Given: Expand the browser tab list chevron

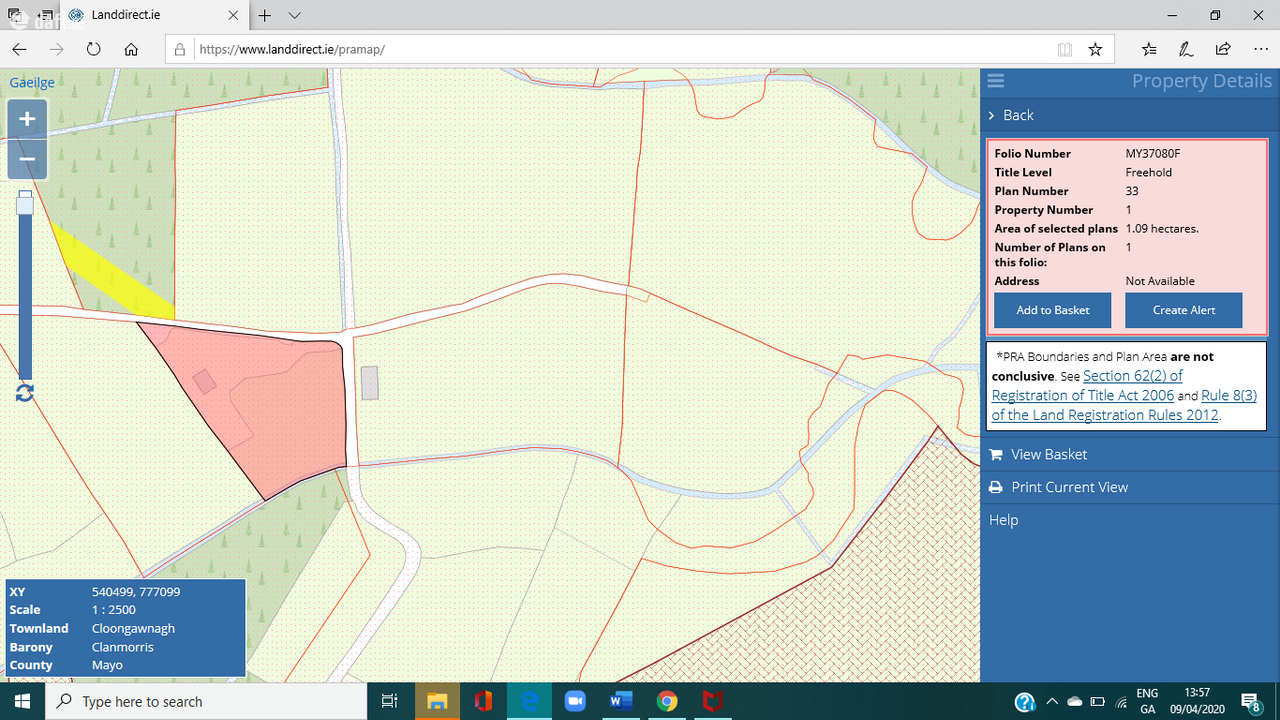Looking at the screenshot, I should (x=295, y=16).
